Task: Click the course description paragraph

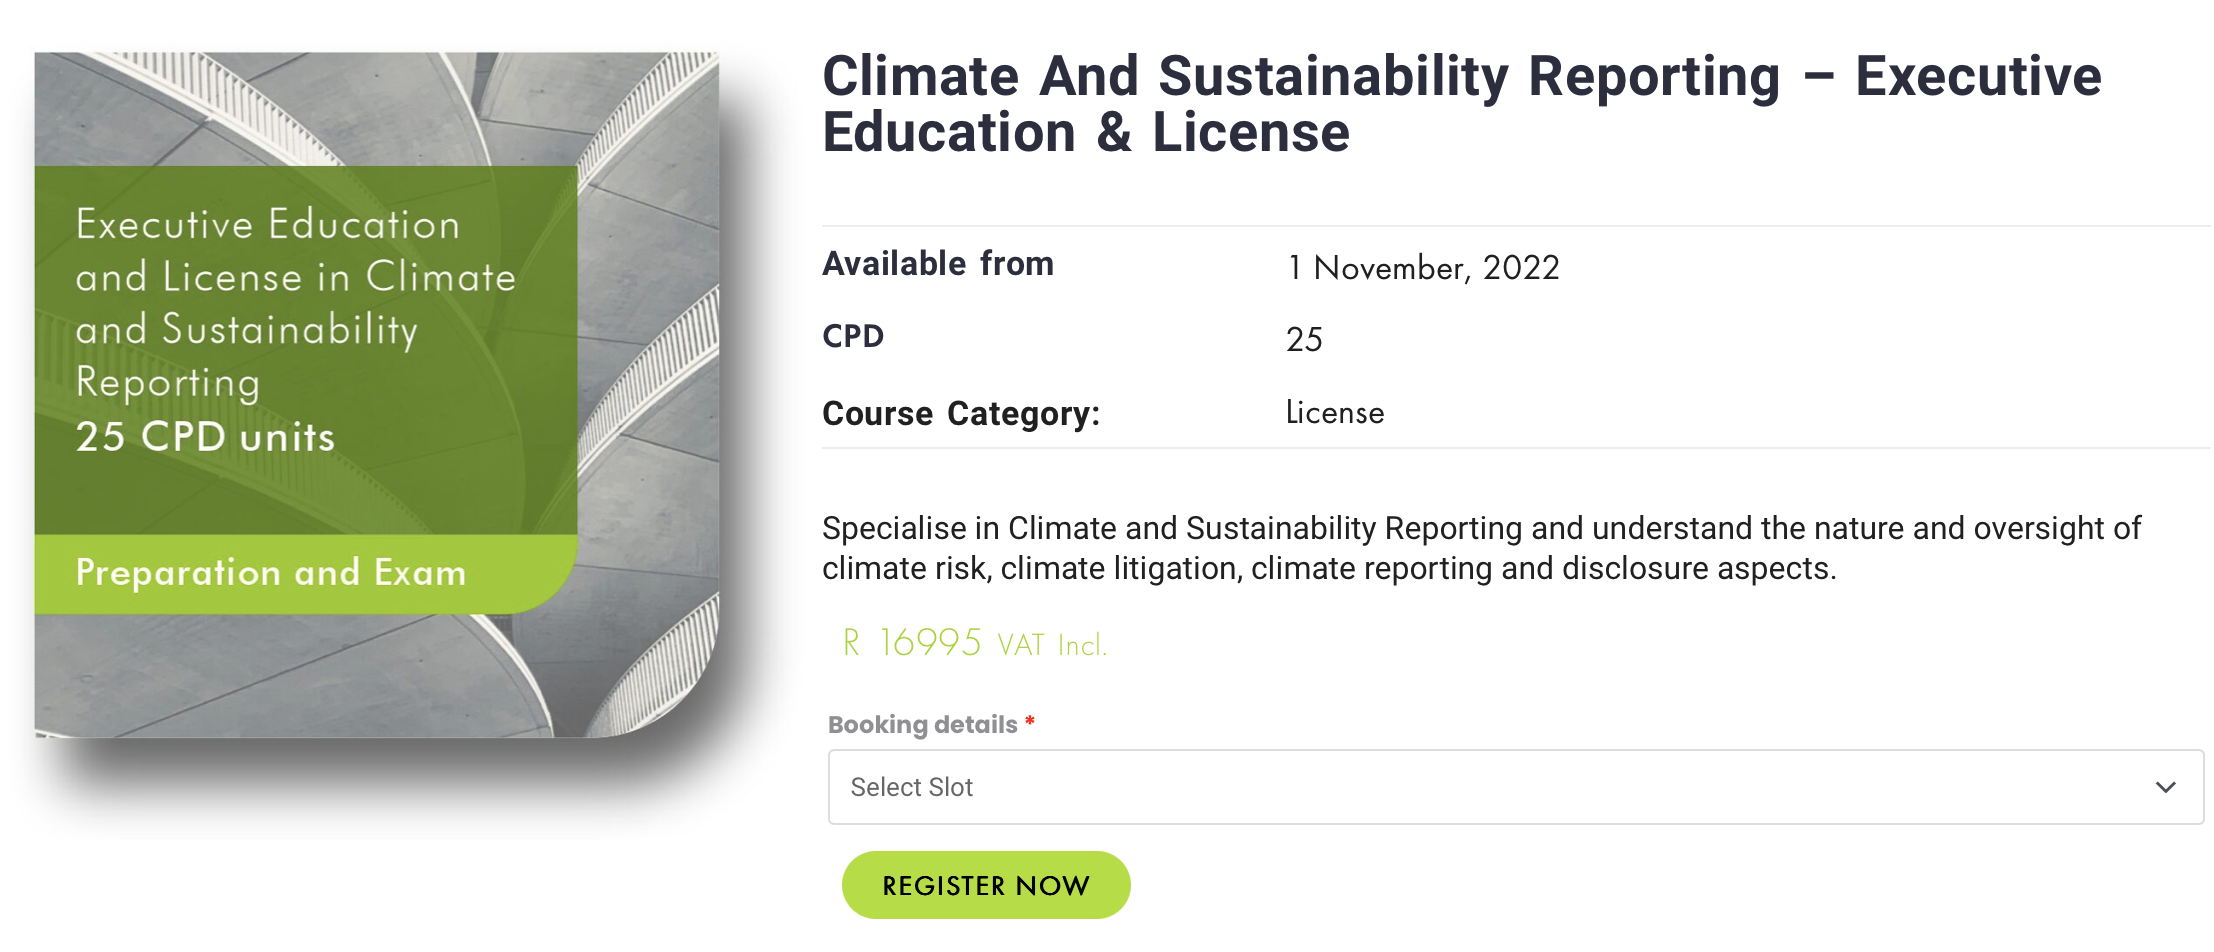Action: (x=1481, y=548)
